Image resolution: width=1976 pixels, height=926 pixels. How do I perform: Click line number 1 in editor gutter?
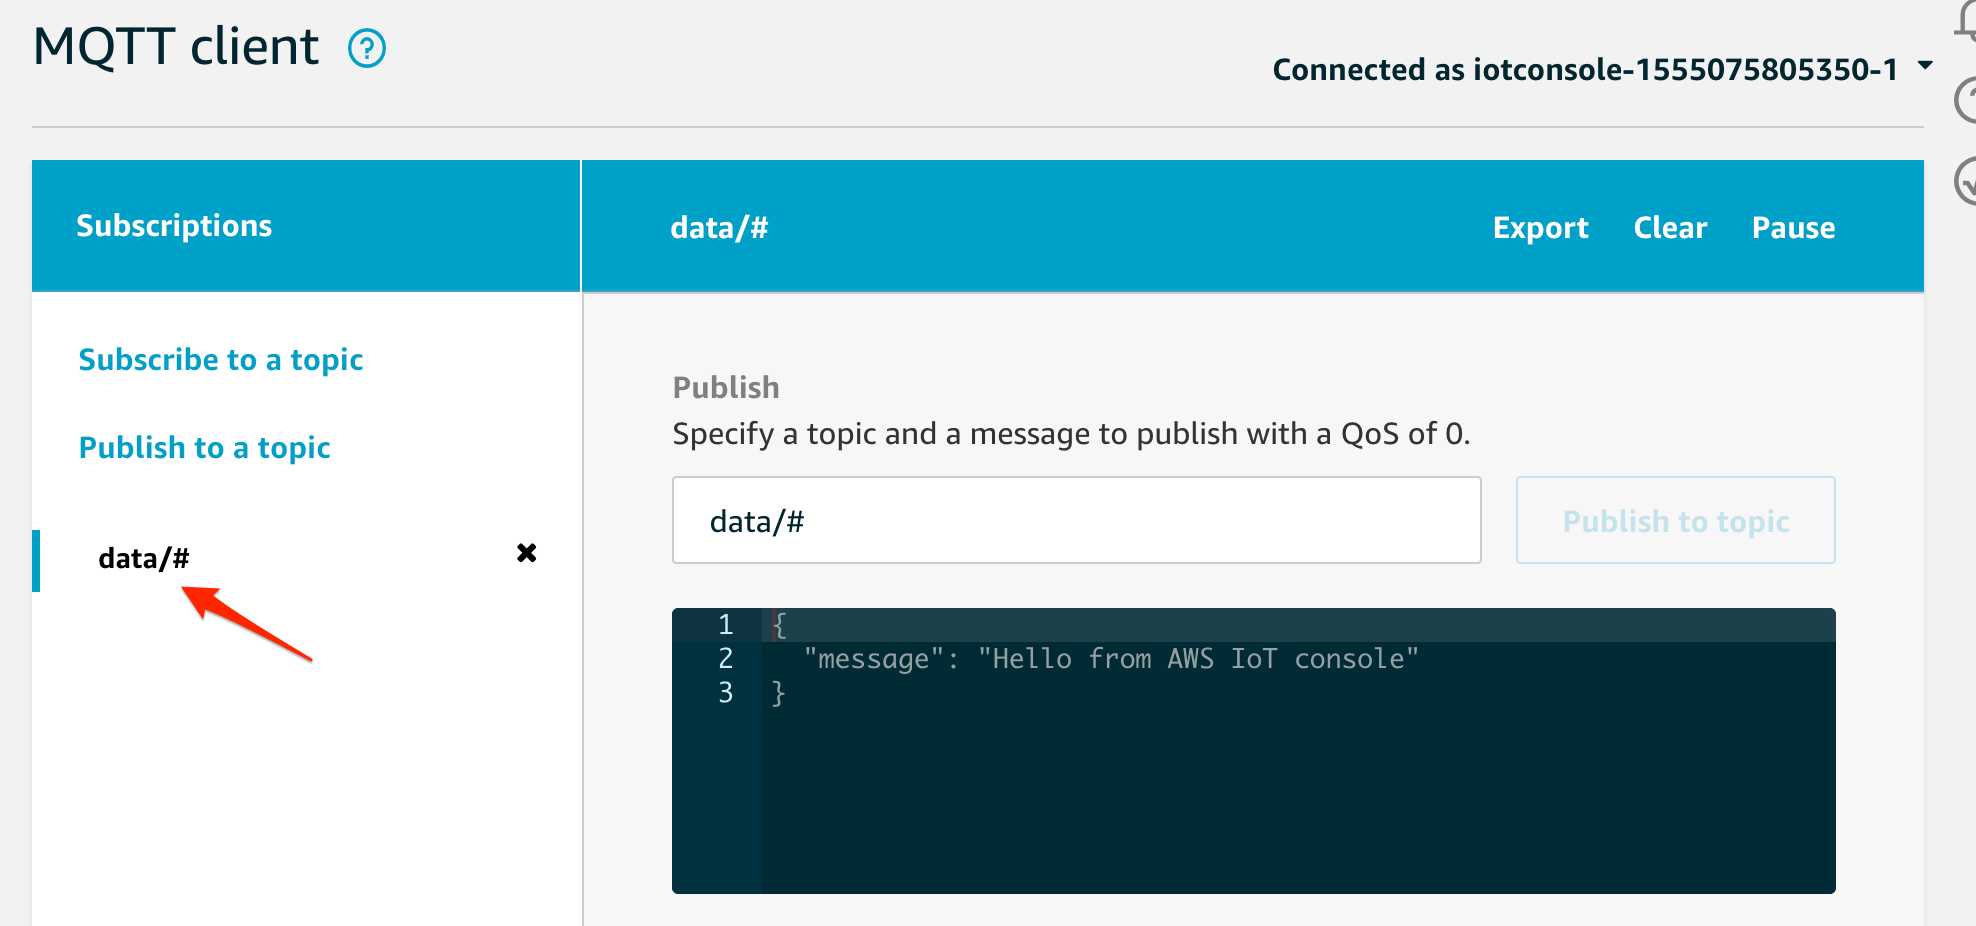[x=725, y=625]
